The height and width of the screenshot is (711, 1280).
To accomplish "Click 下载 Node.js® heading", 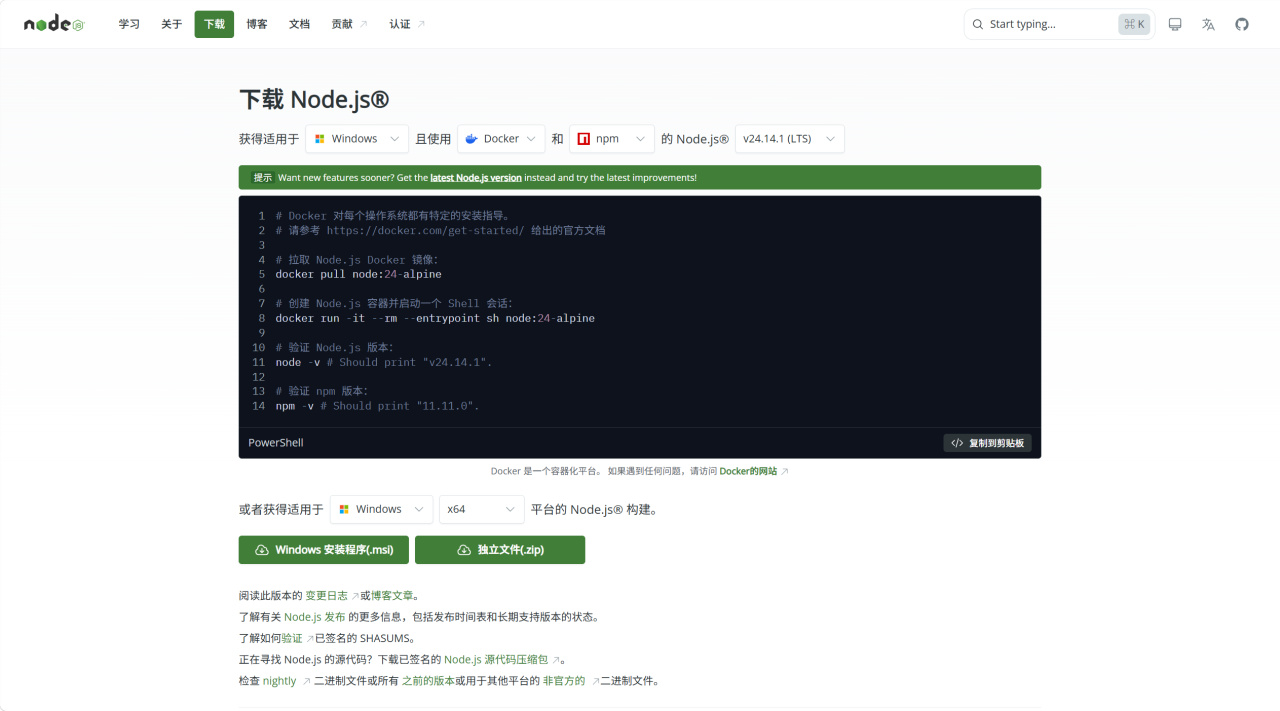I will [314, 99].
